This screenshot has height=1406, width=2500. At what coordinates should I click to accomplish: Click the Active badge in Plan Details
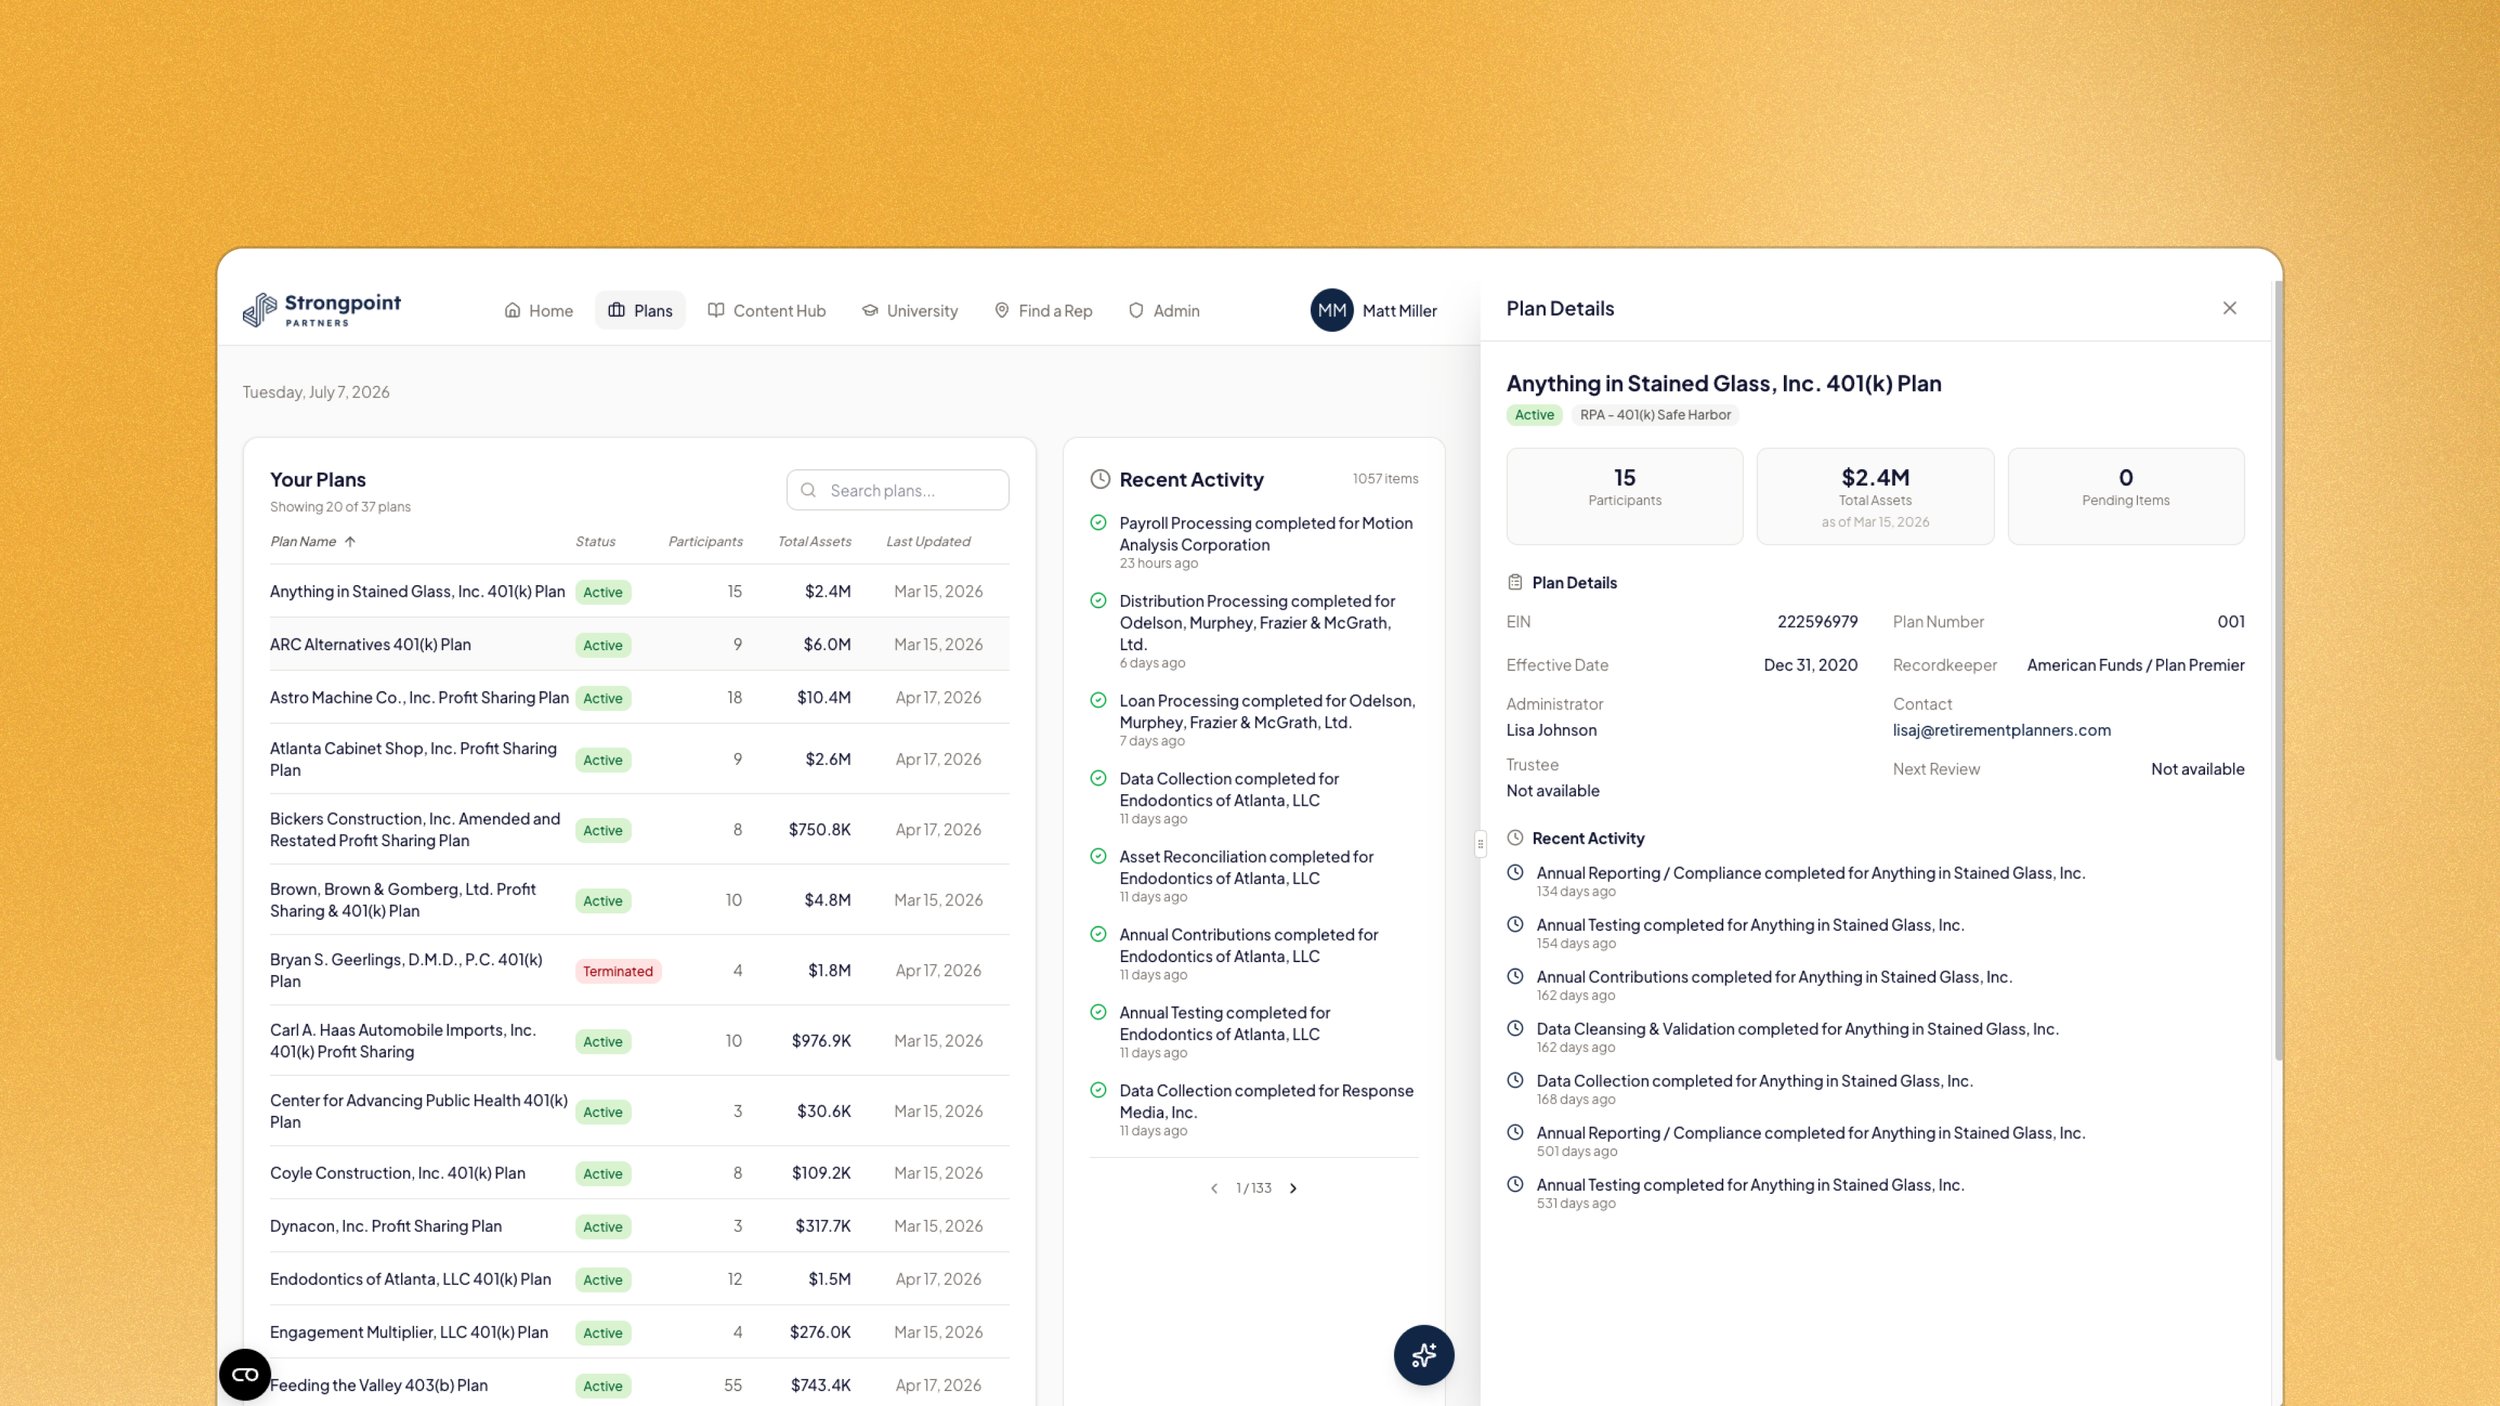[x=1534, y=415]
